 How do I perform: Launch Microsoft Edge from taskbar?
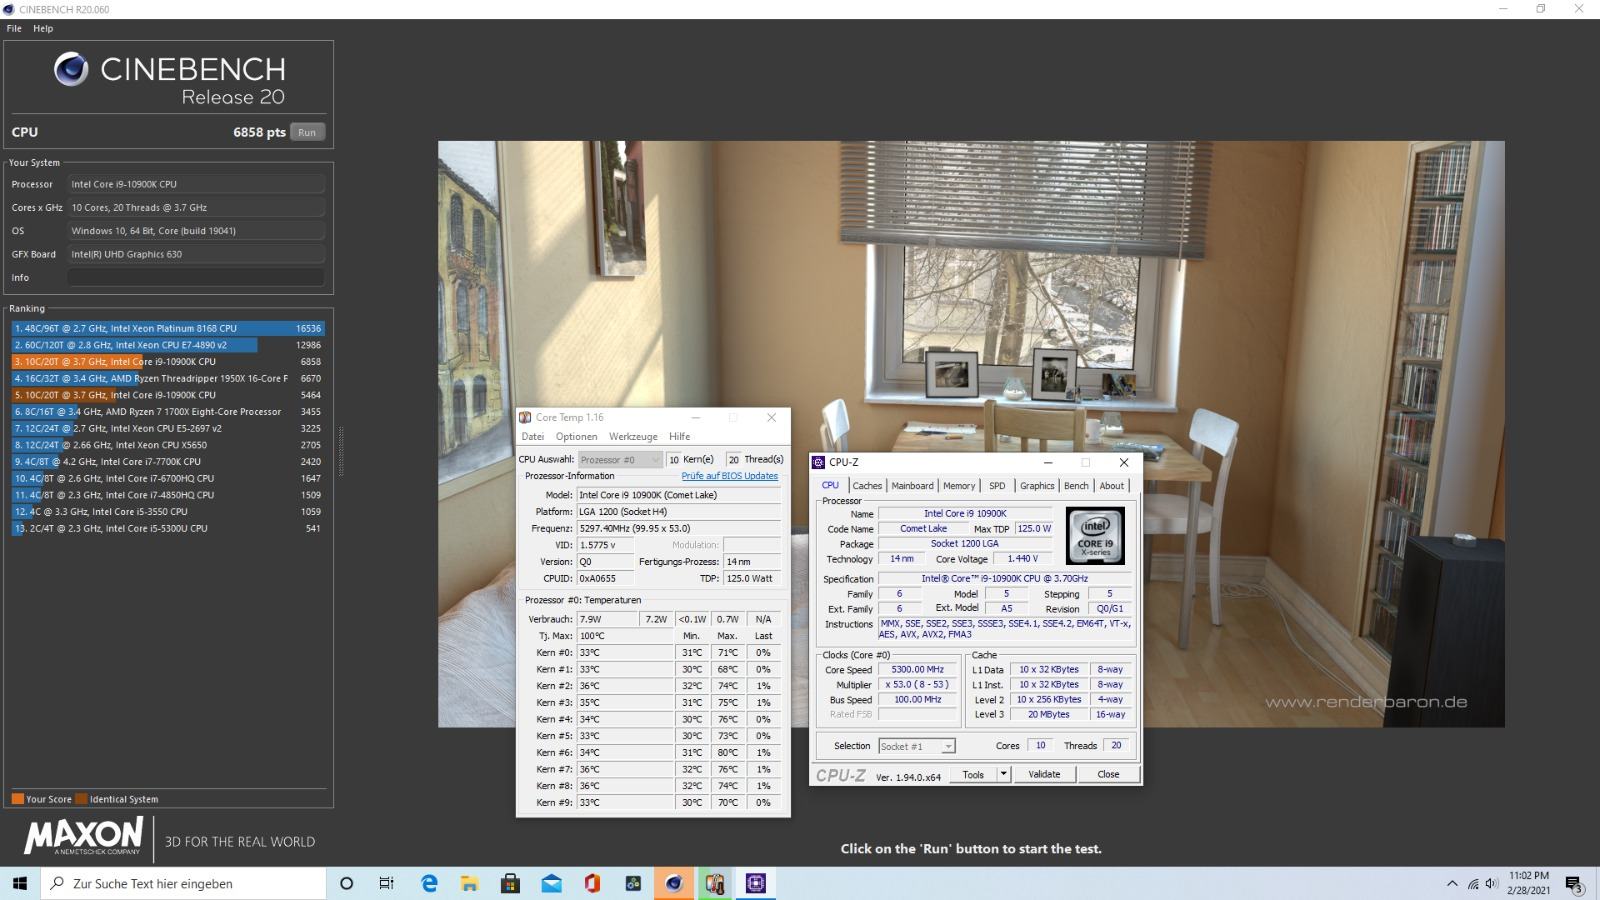point(429,883)
